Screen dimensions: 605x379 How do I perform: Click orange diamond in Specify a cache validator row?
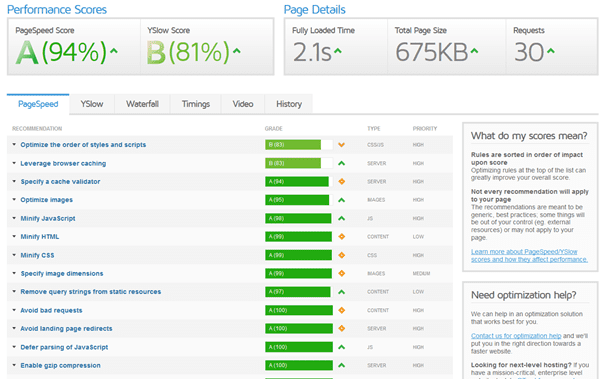[x=341, y=181]
